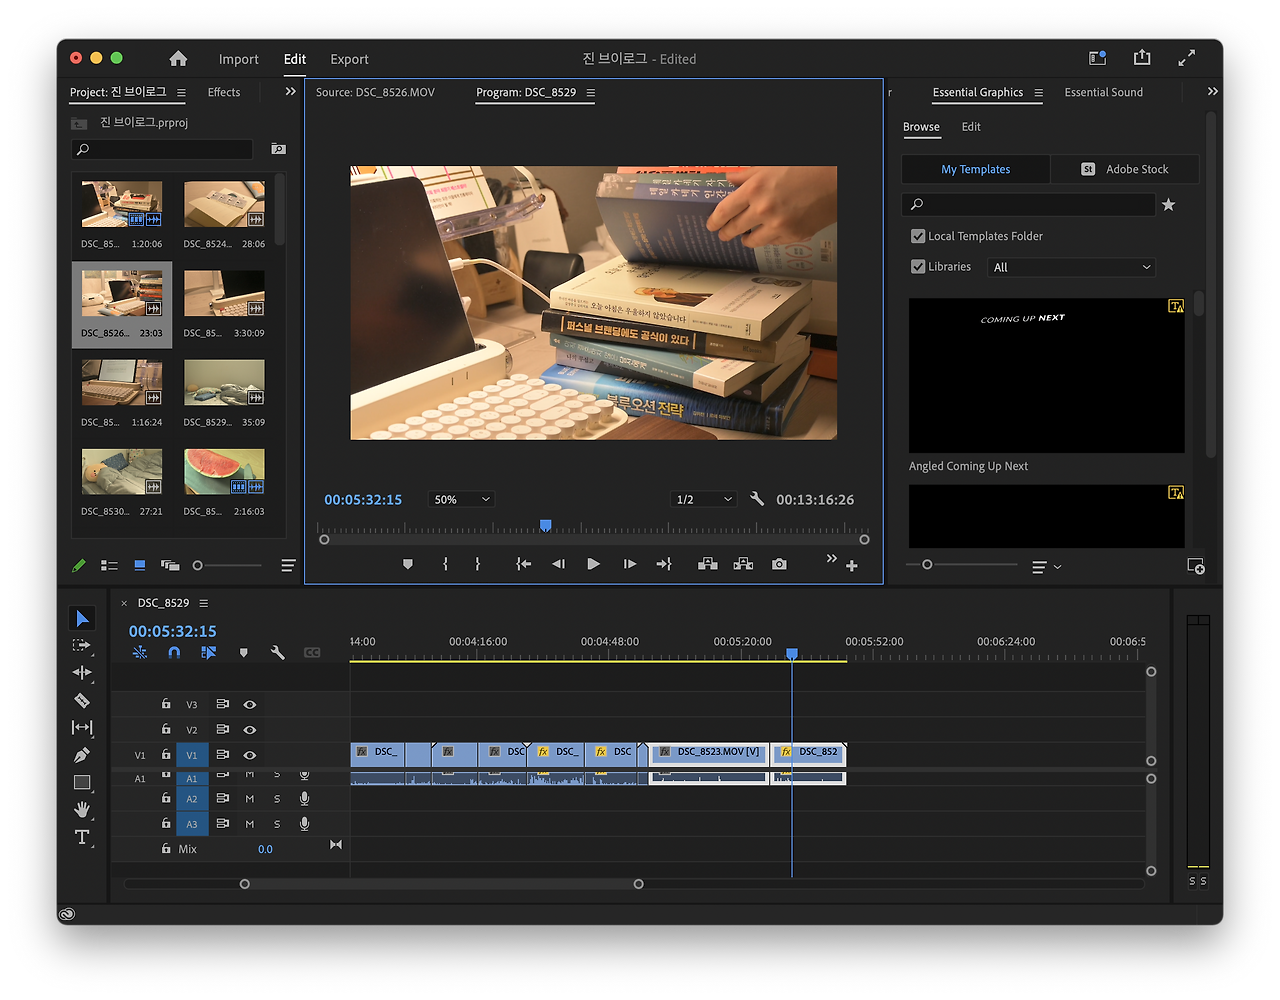Click the Adobe Stock button
The height and width of the screenshot is (1000, 1280).
tap(1125, 169)
